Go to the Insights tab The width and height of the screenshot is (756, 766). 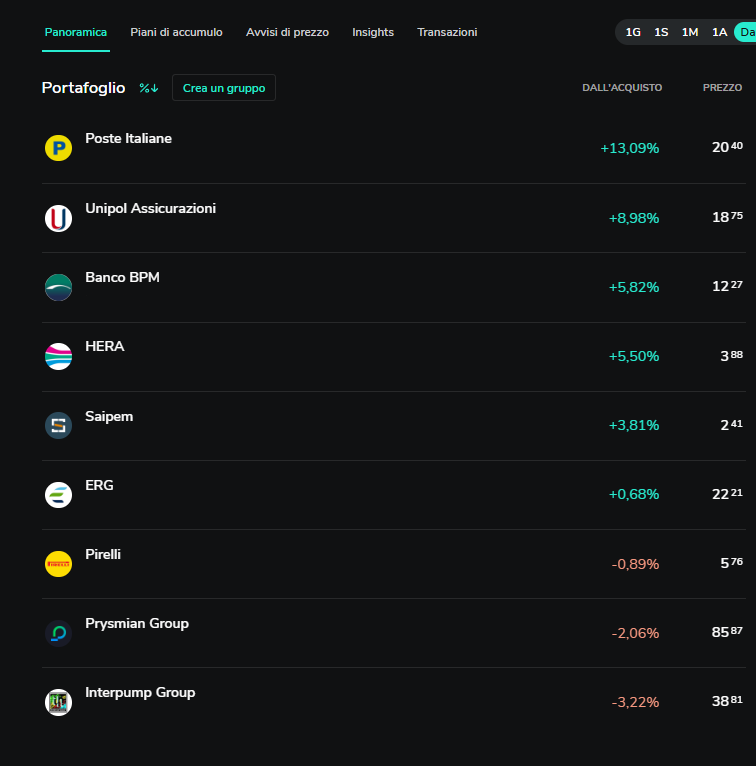click(373, 32)
